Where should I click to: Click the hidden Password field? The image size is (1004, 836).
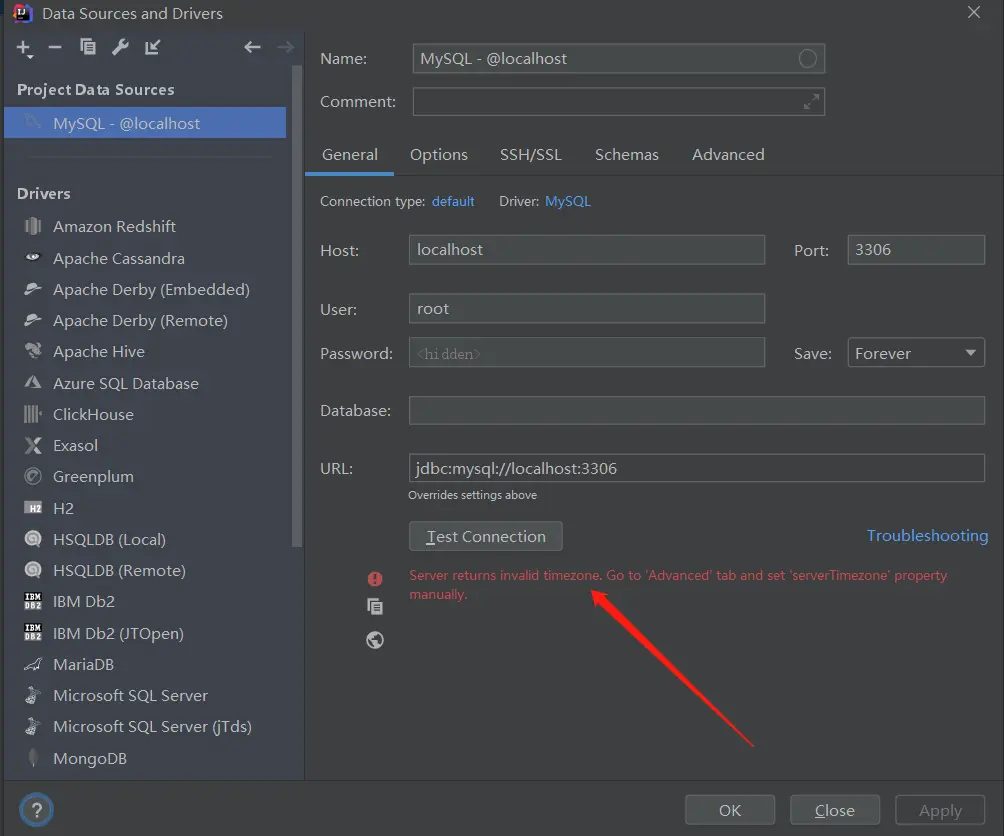(x=587, y=353)
